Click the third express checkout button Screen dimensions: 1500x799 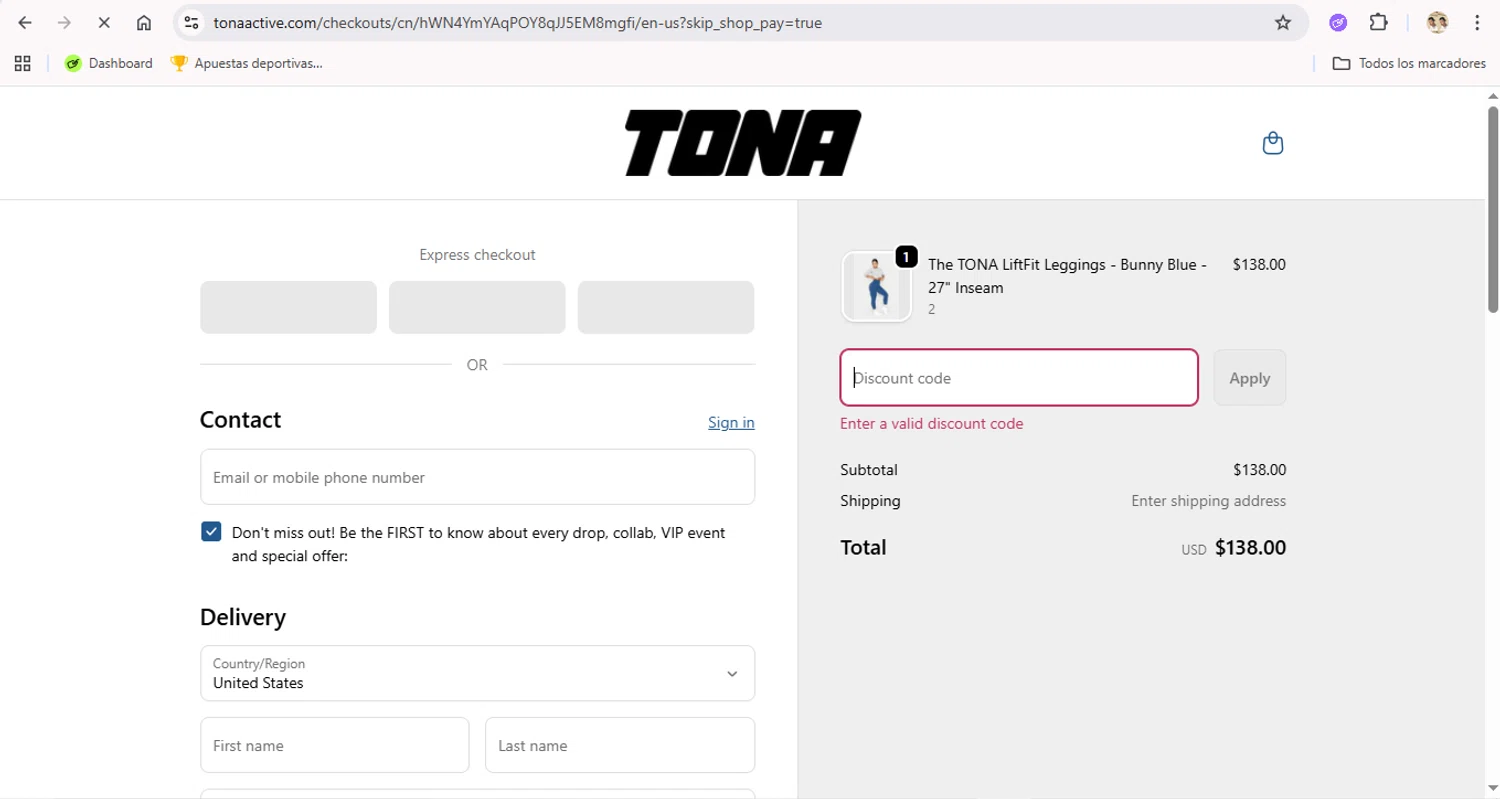click(666, 307)
